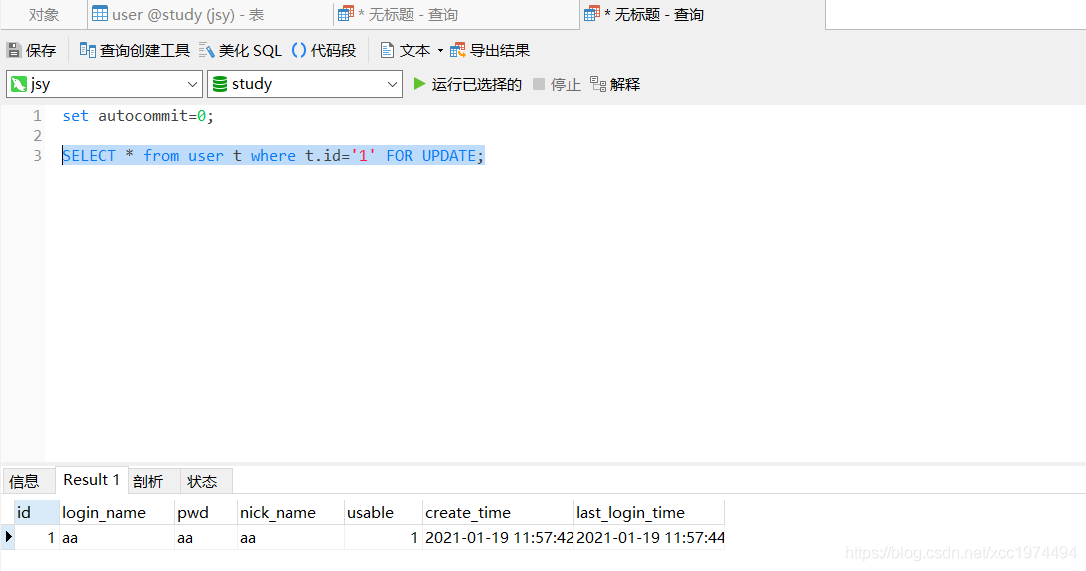Click the Explain (解释) button
The height and width of the screenshot is (571, 1086).
coord(615,85)
